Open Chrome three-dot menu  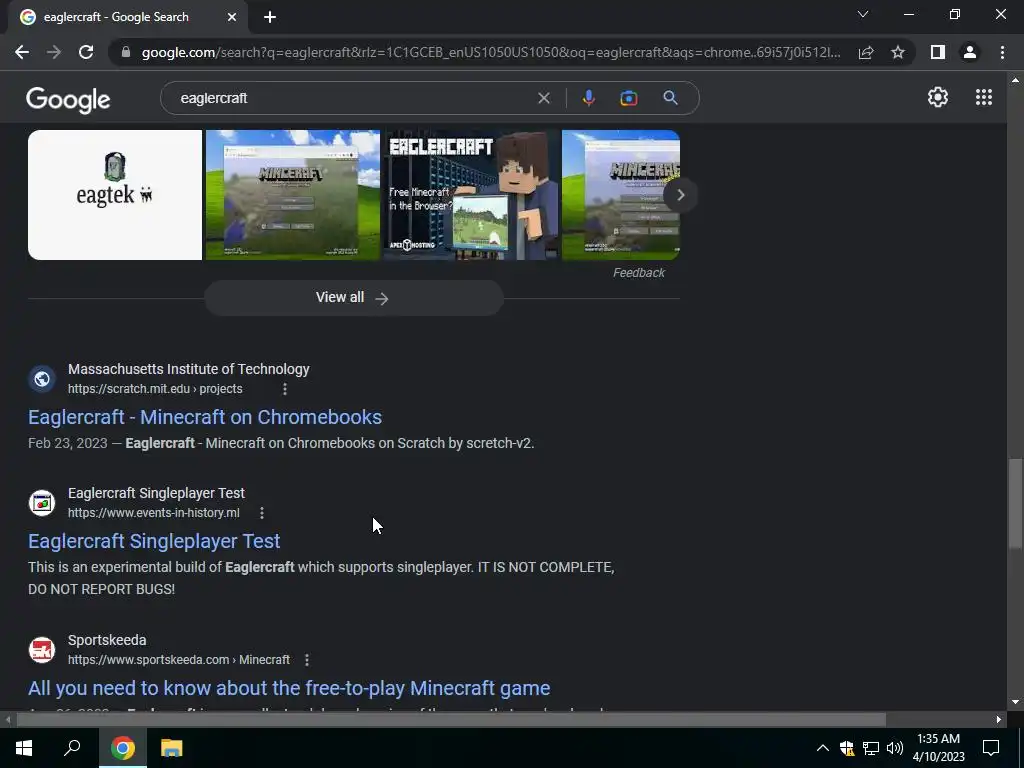pos(1002,52)
